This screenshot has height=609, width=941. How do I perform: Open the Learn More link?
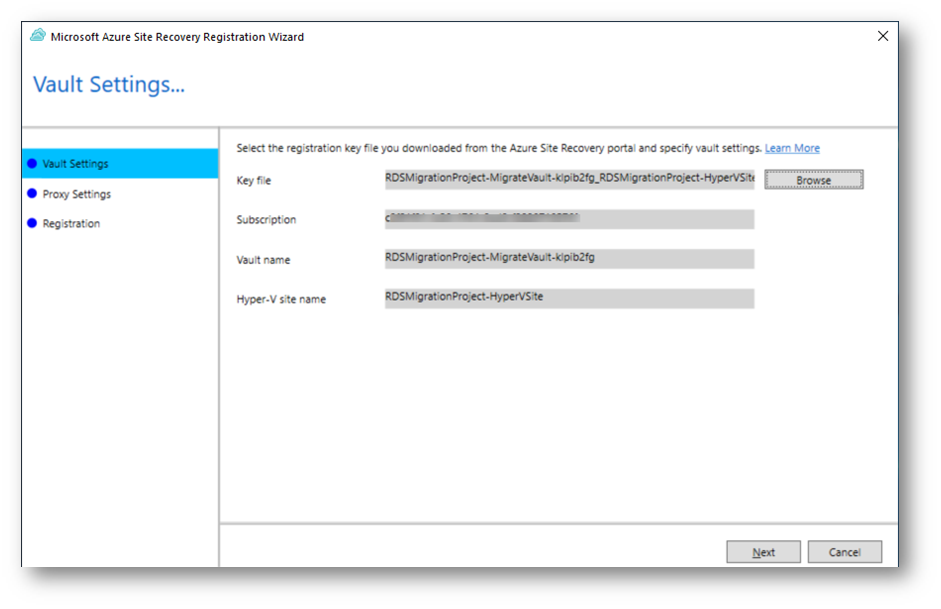pyautogui.click(x=792, y=148)
